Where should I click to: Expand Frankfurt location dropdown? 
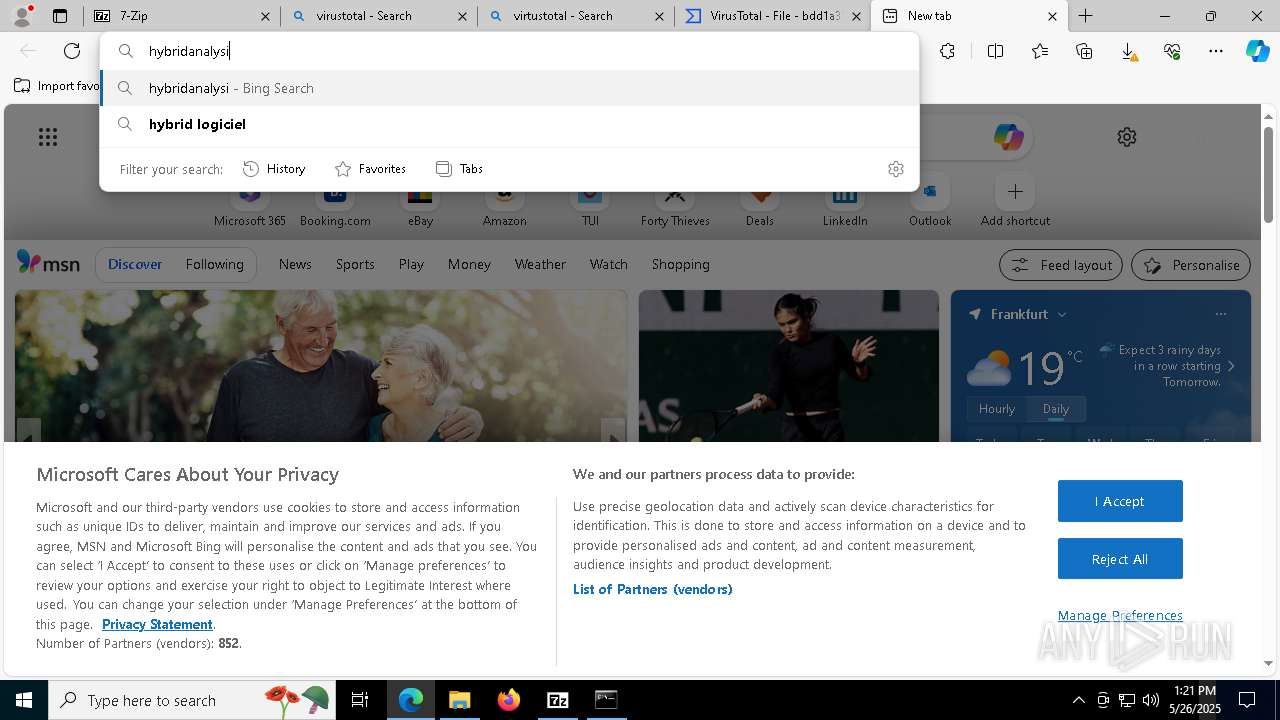[x=1062, y=314]
